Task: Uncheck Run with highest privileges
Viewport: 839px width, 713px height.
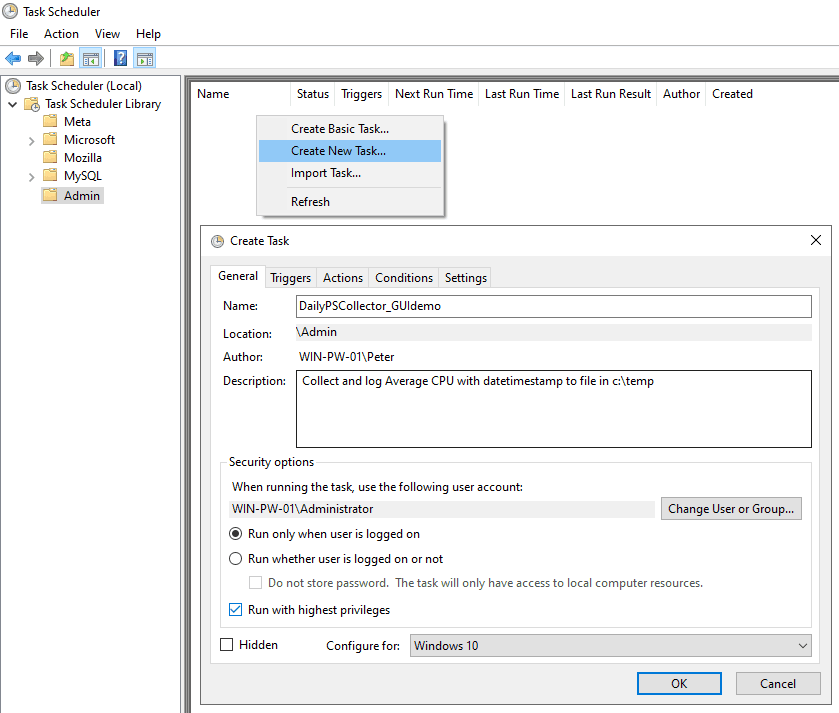Action: tap(235, 609)
